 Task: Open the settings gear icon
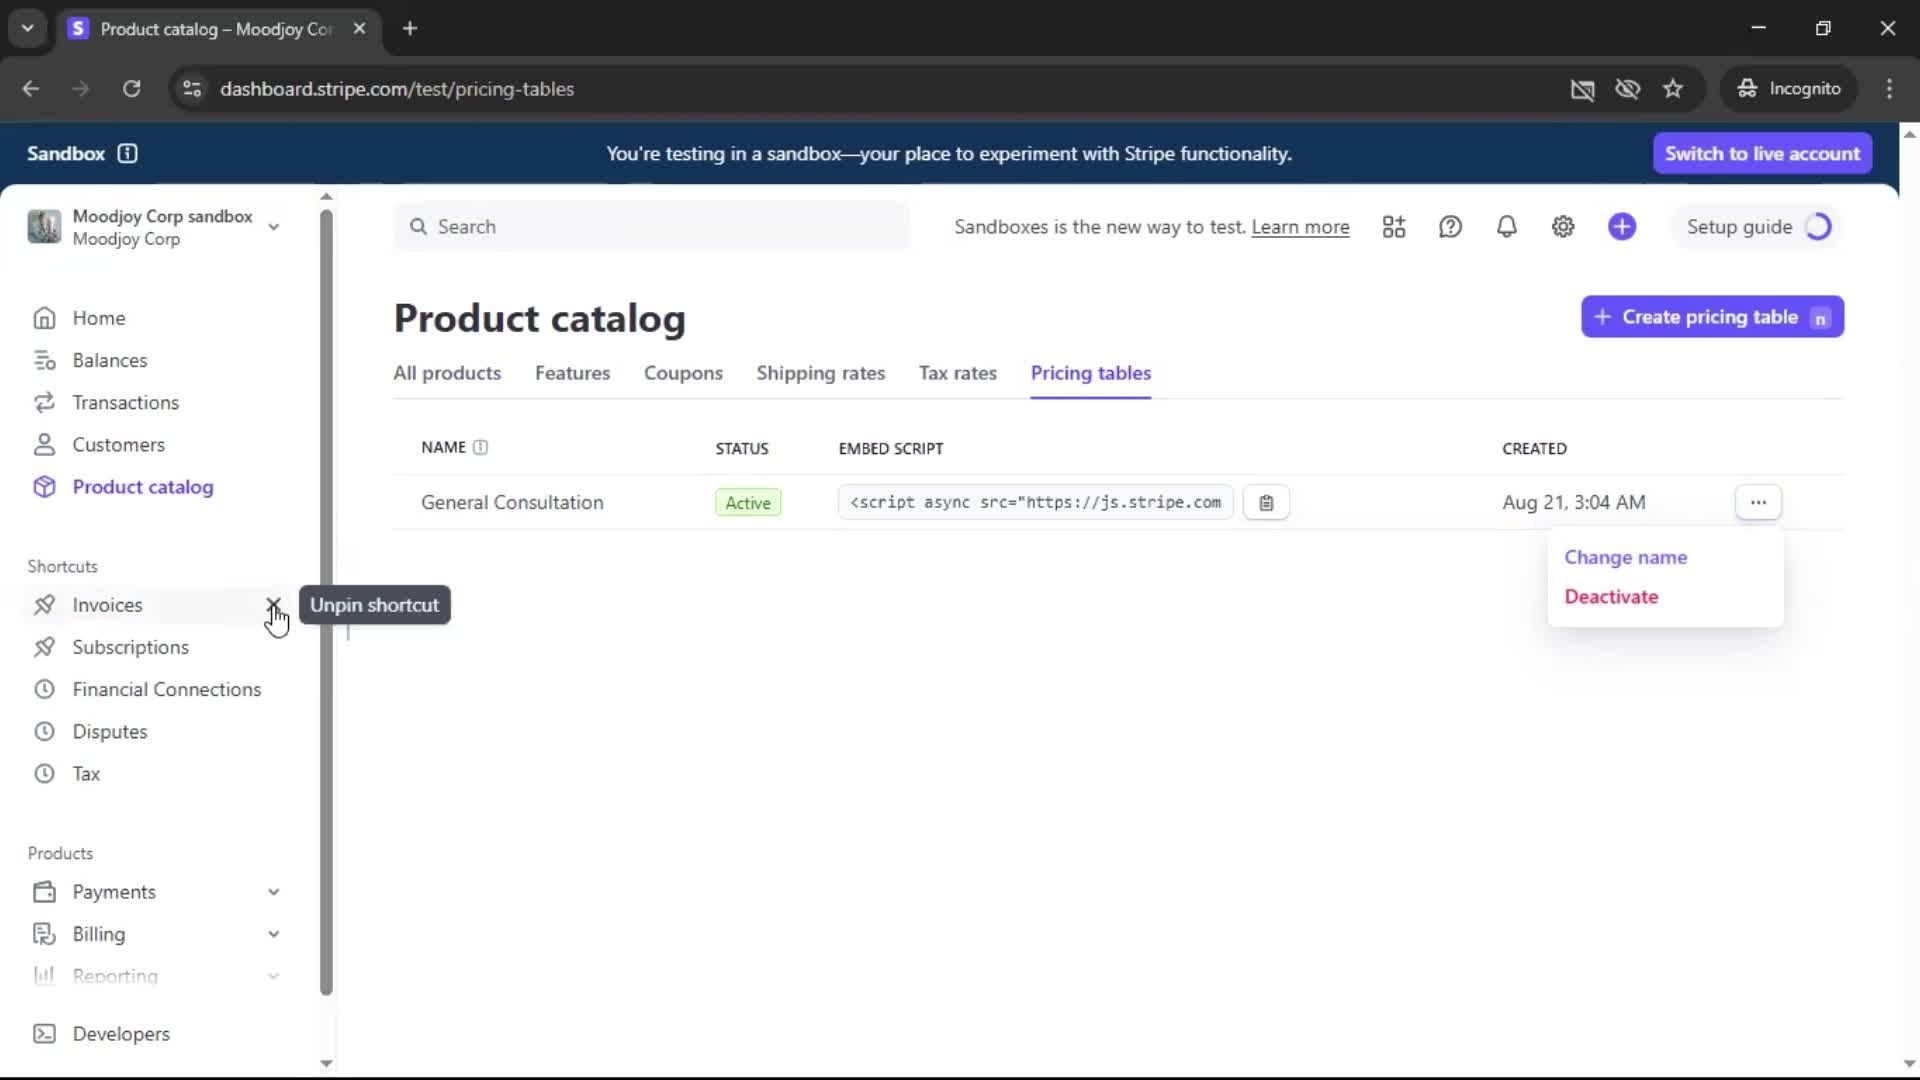coord(1563,227)
